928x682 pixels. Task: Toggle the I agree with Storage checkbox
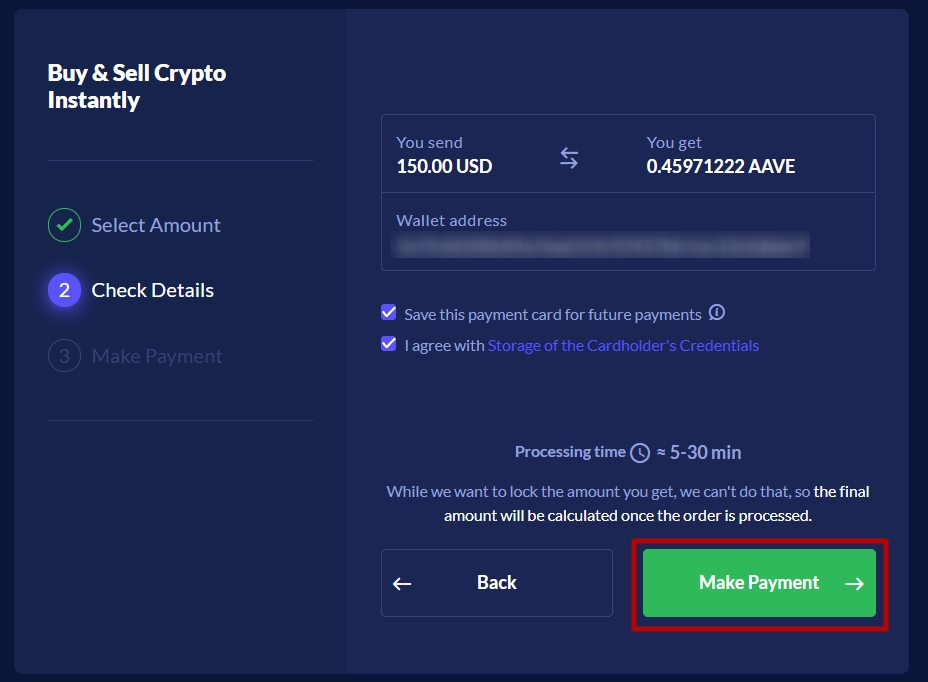coord(389,343)
